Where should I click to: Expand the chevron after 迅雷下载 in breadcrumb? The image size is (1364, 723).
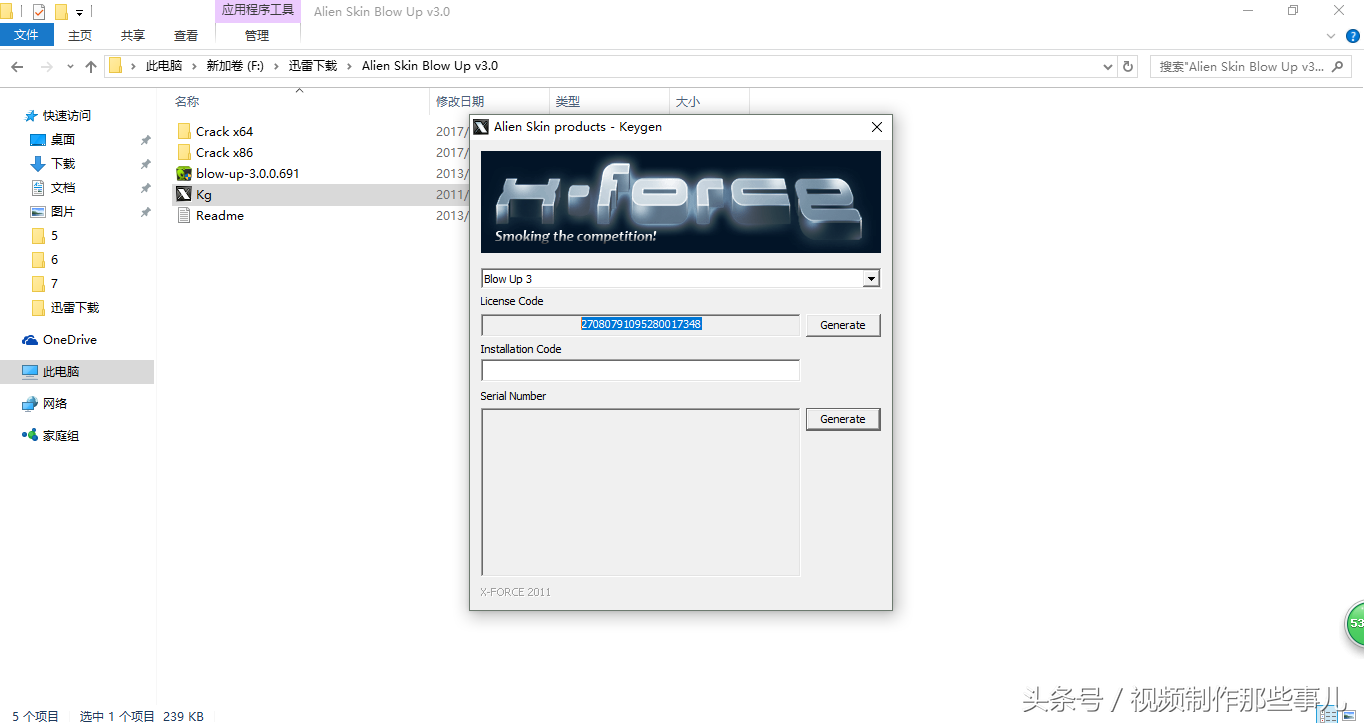(349, 66)
